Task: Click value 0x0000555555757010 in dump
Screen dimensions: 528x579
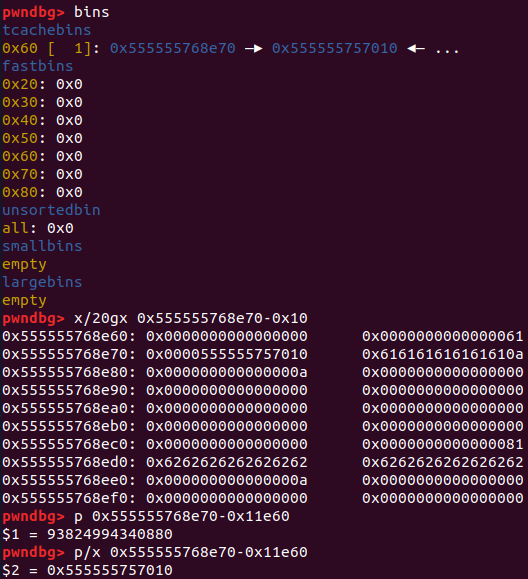Action: tap(227, 354)
